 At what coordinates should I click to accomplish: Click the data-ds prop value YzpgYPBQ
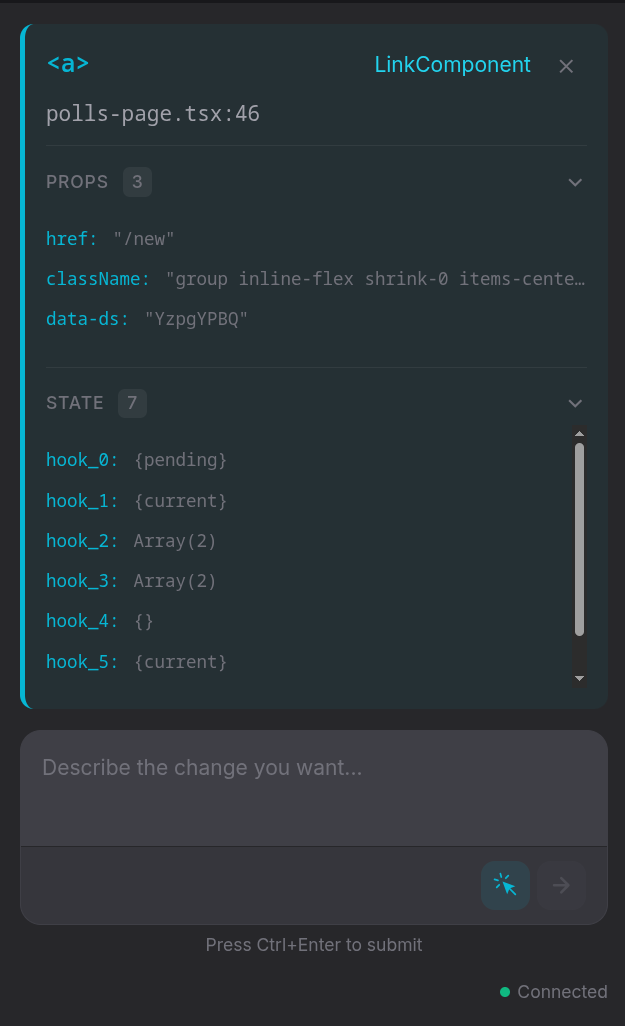pos(194,319)
